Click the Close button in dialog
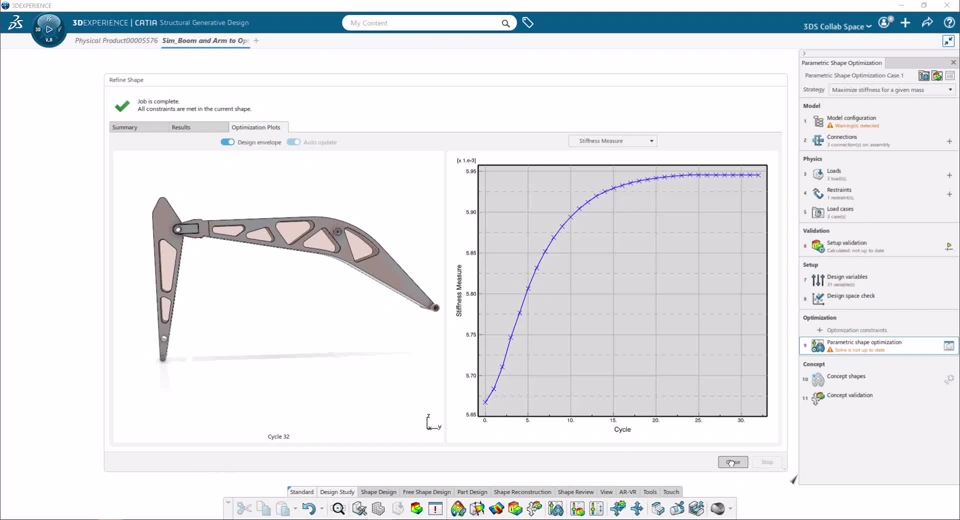 733,462
